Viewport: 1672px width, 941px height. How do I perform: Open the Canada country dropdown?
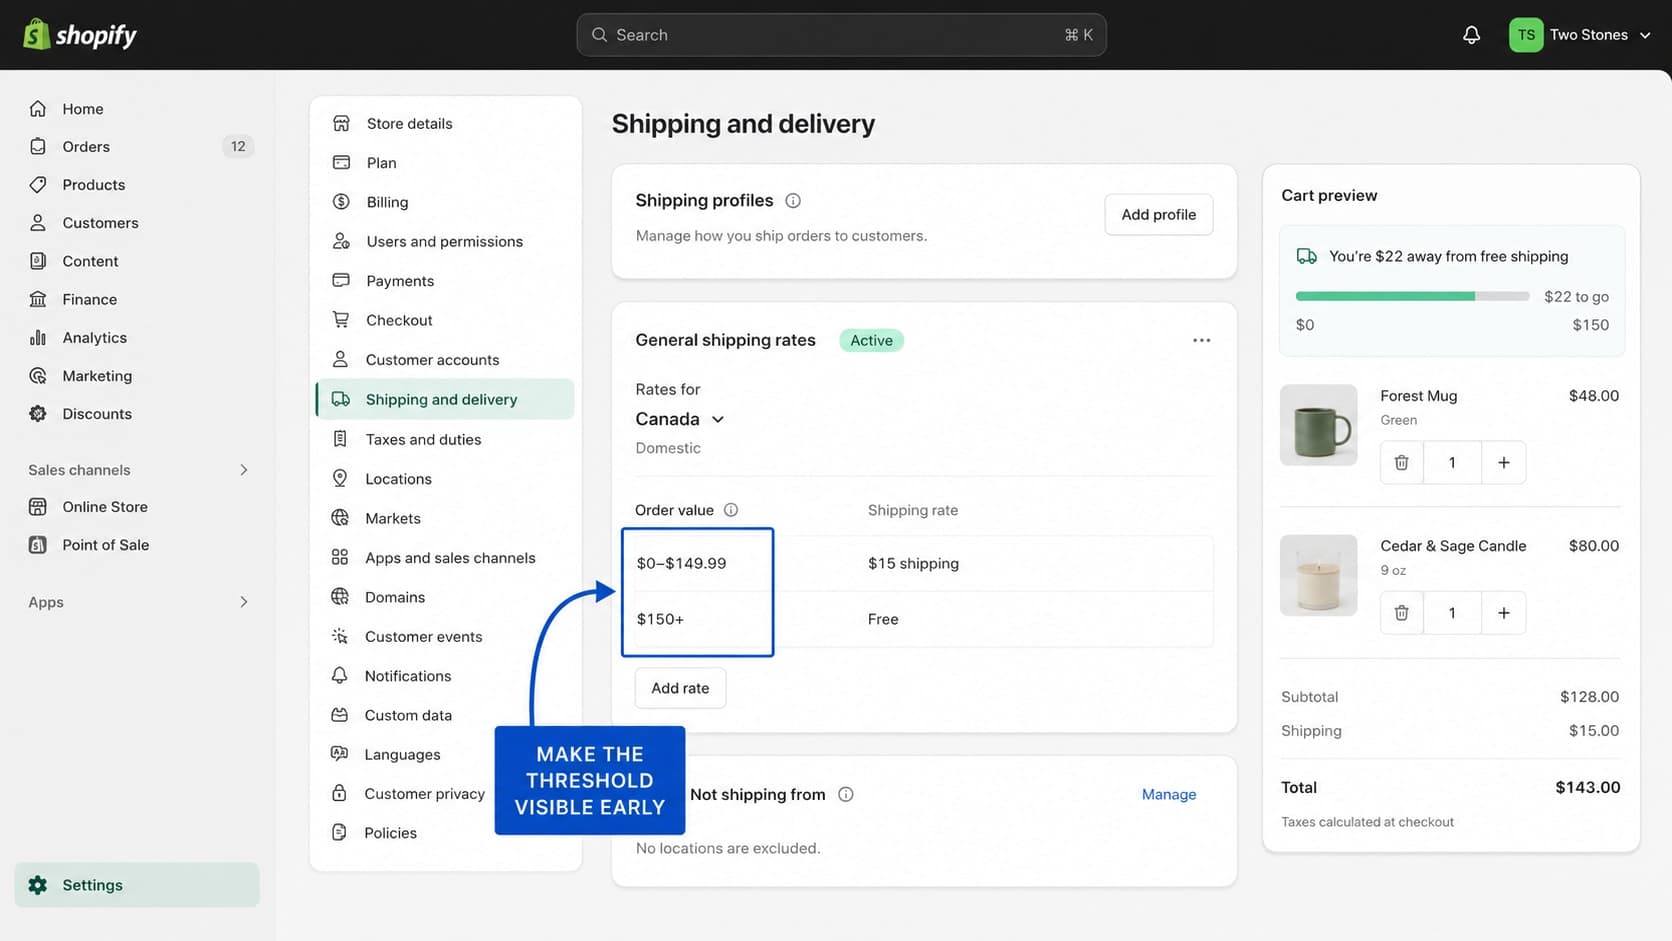680,419
